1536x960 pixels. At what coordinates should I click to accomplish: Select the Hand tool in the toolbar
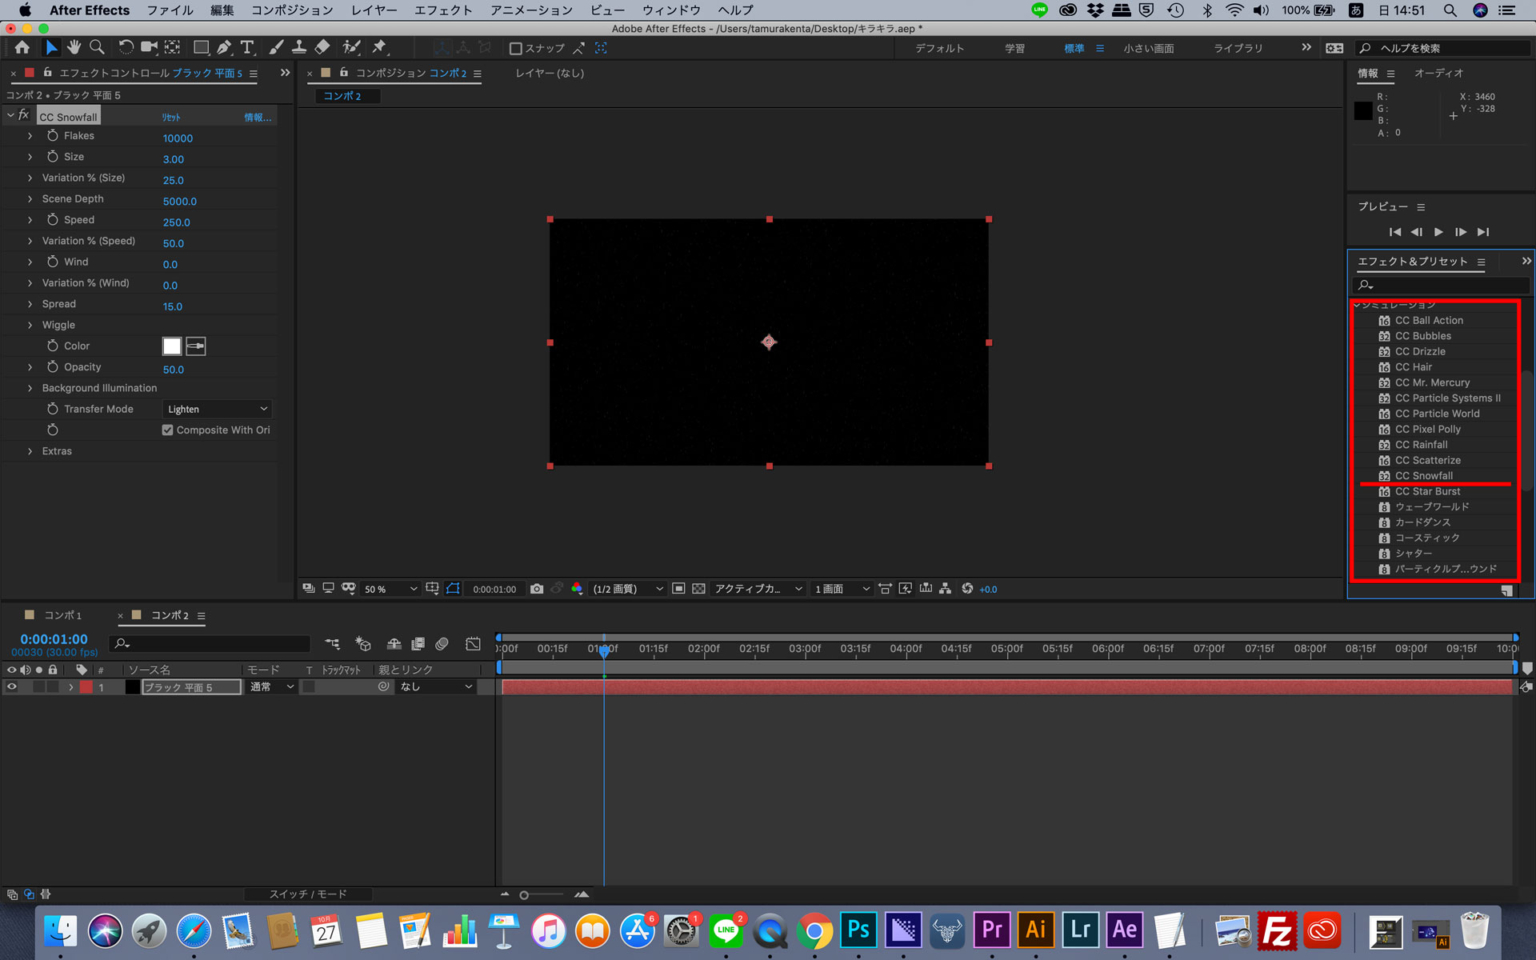[x=73, y=46]
